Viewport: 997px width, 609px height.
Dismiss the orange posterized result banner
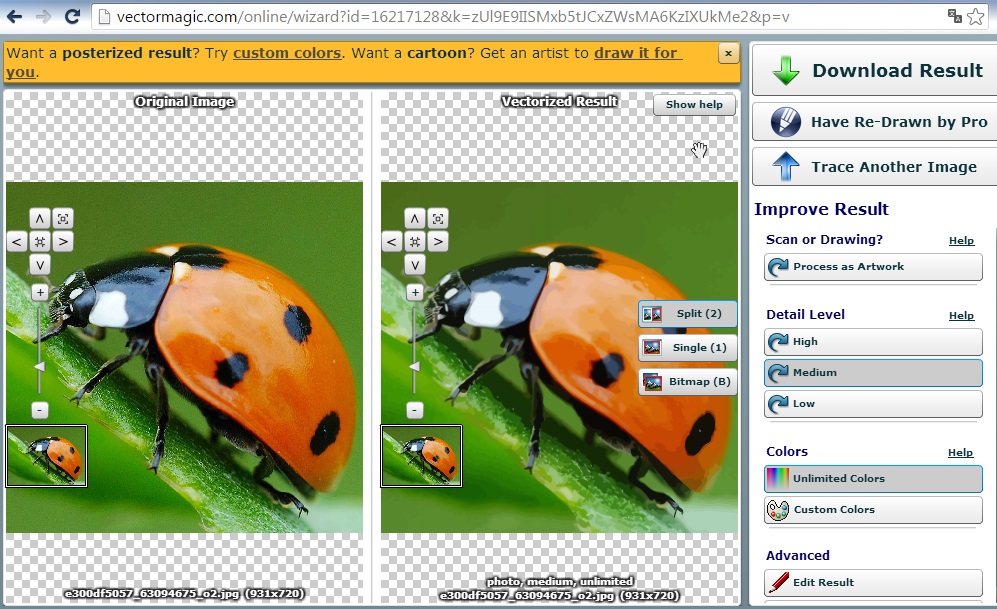point(729,53)
